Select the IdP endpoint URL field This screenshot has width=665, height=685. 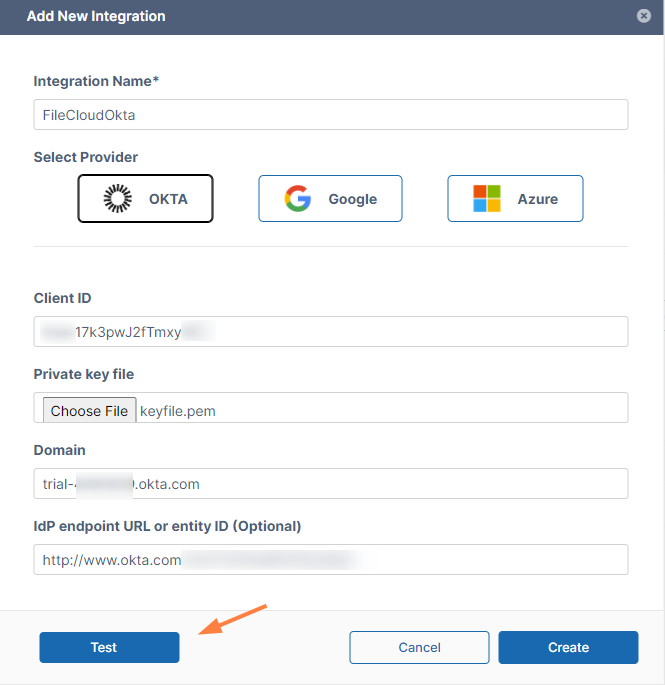click(330, 560)
